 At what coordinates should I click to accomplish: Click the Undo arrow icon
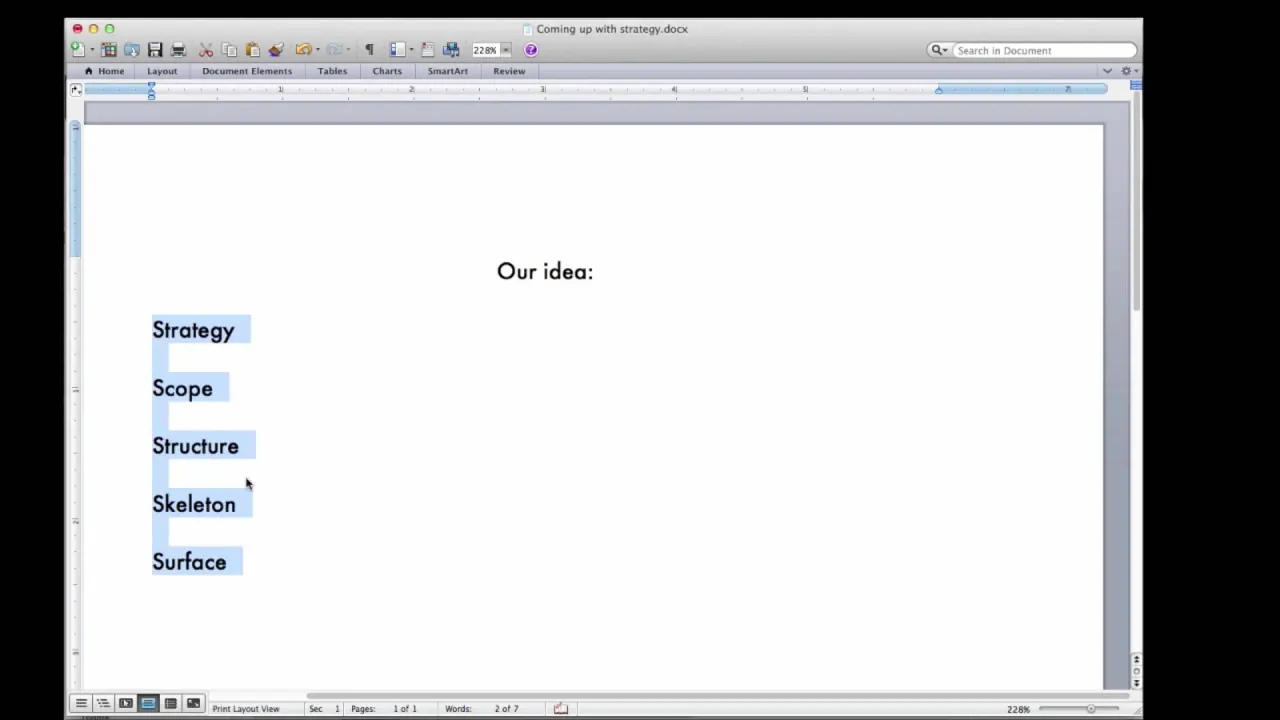302,50
